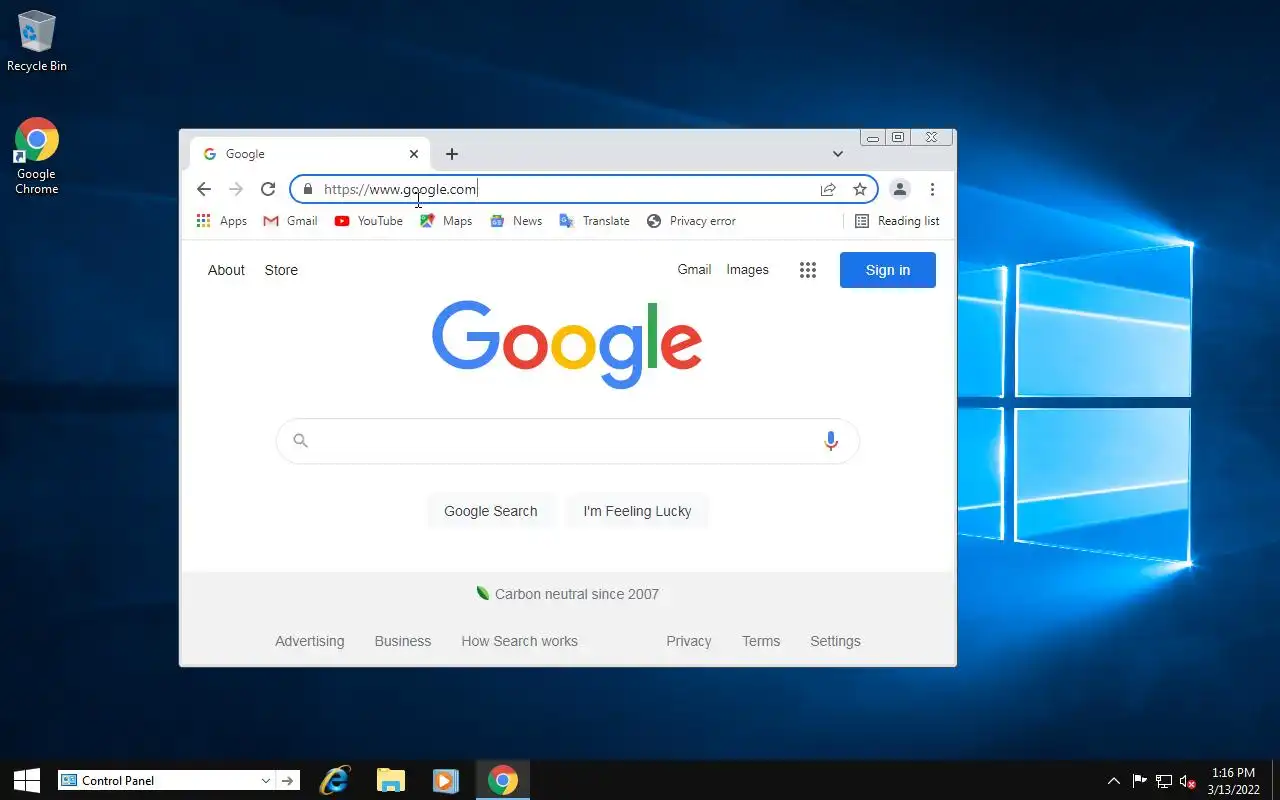Open the Gmail link on the Google page

[x=694, y=270]
